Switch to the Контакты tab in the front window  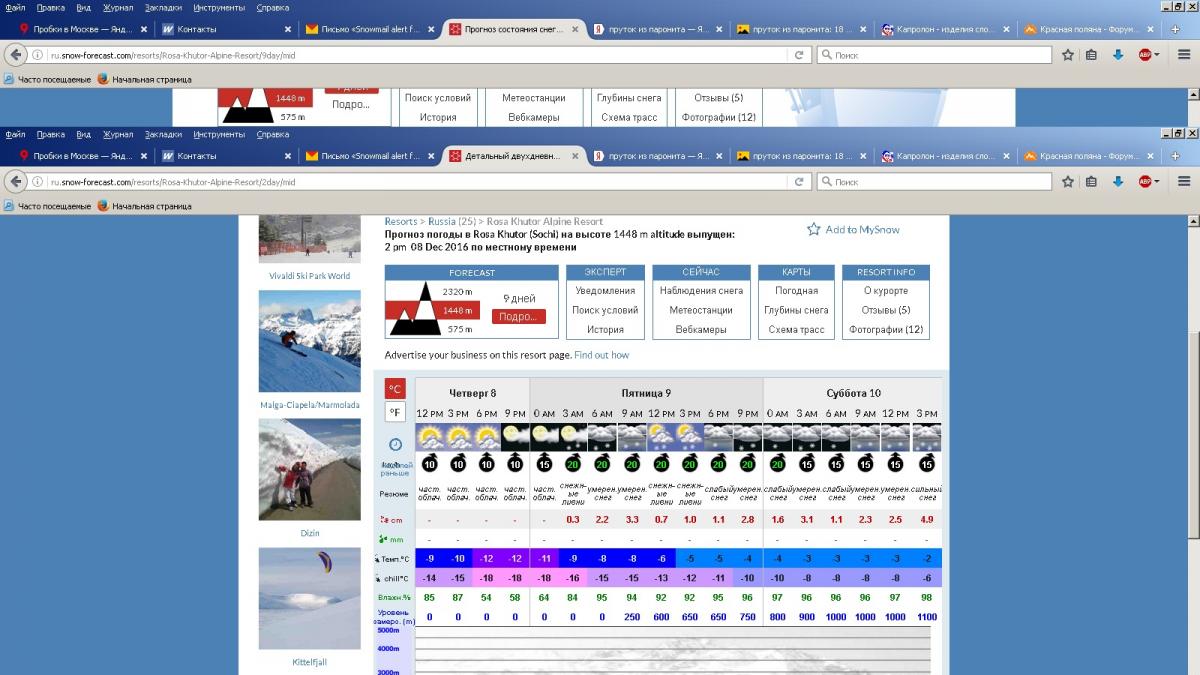pos(228,156)
